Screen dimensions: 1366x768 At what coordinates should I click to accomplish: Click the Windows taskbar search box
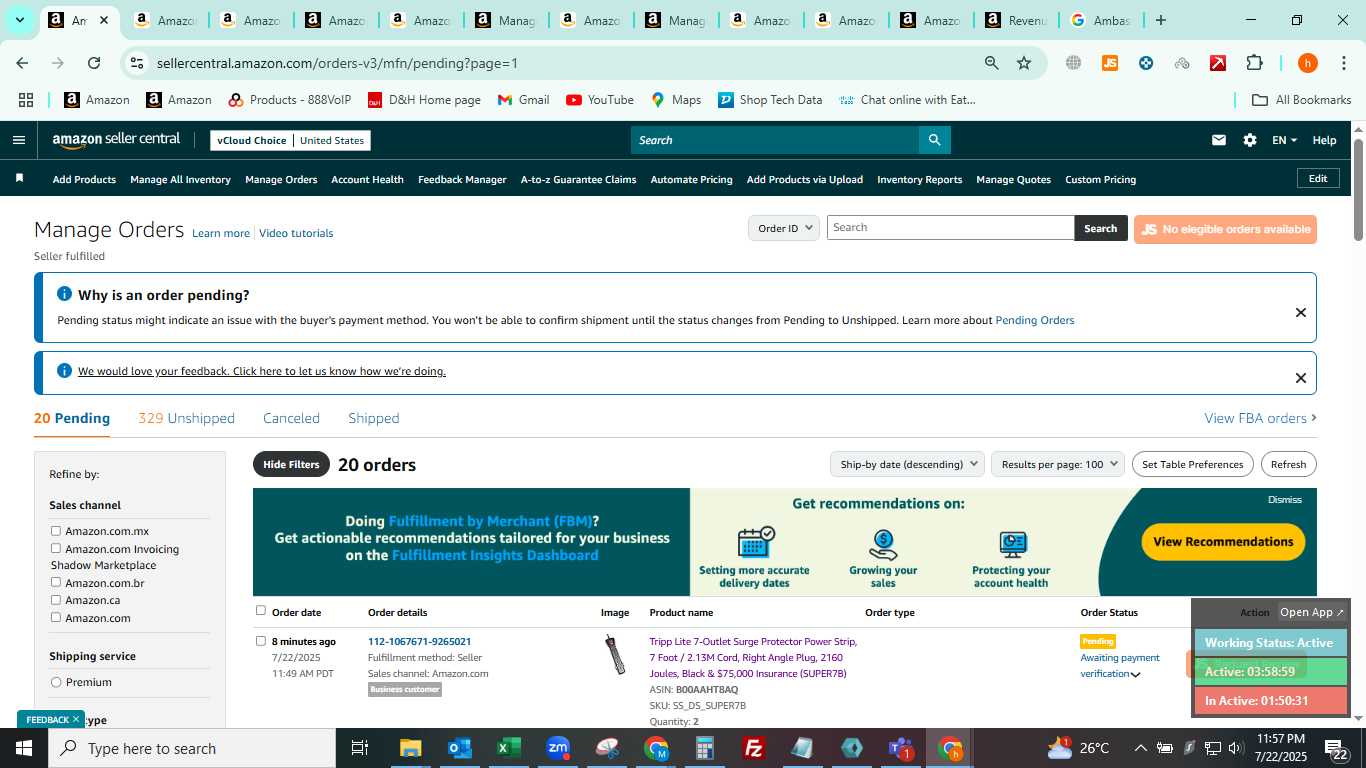click(x=192, y=748)
